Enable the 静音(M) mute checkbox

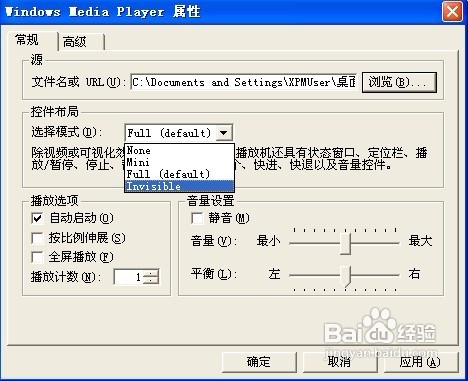197,218
